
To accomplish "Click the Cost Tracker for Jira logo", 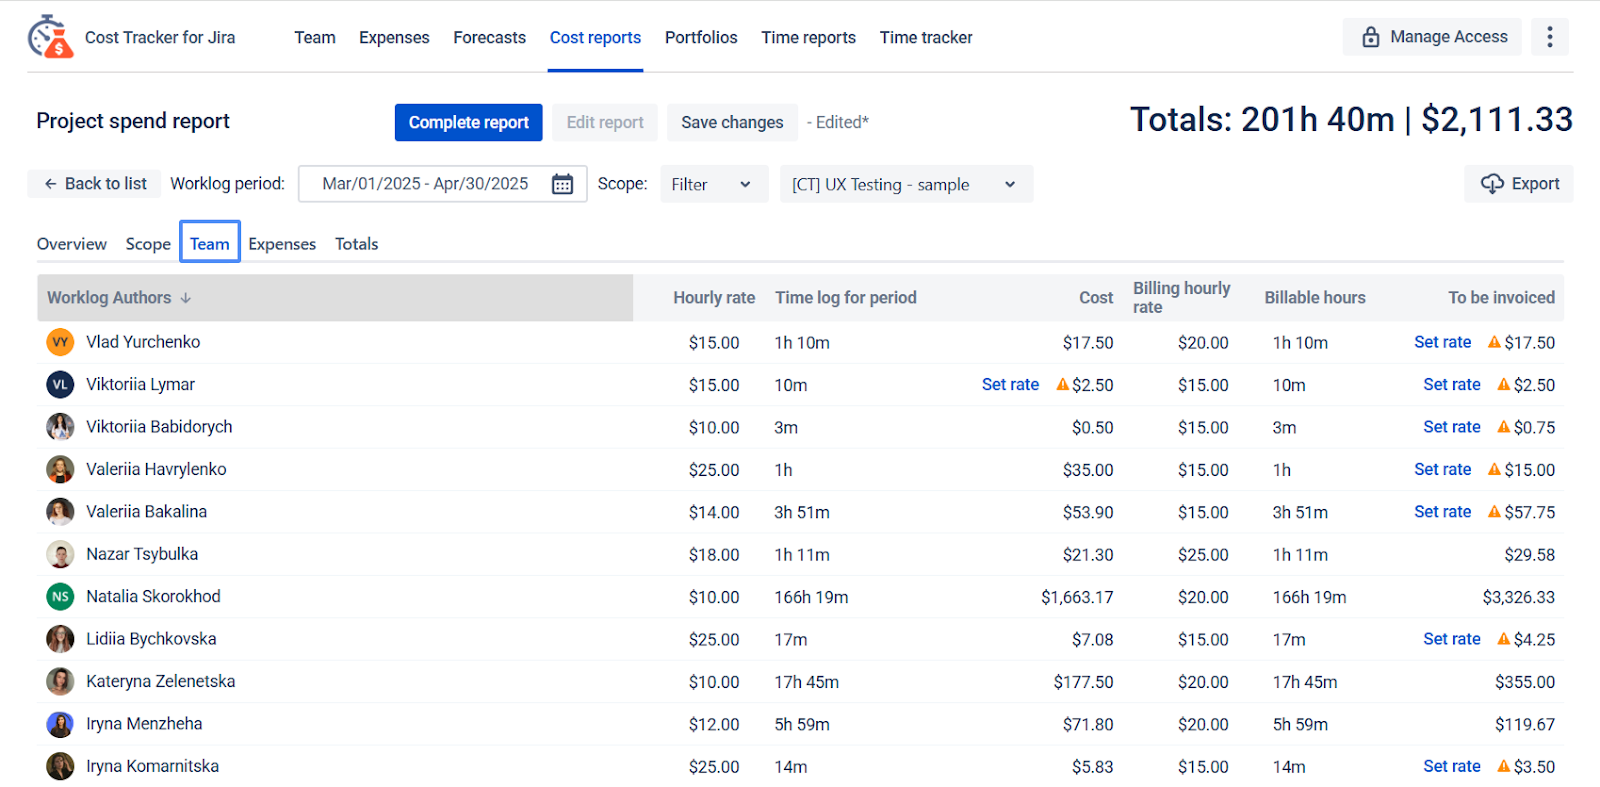I will [x=50, y=37].
